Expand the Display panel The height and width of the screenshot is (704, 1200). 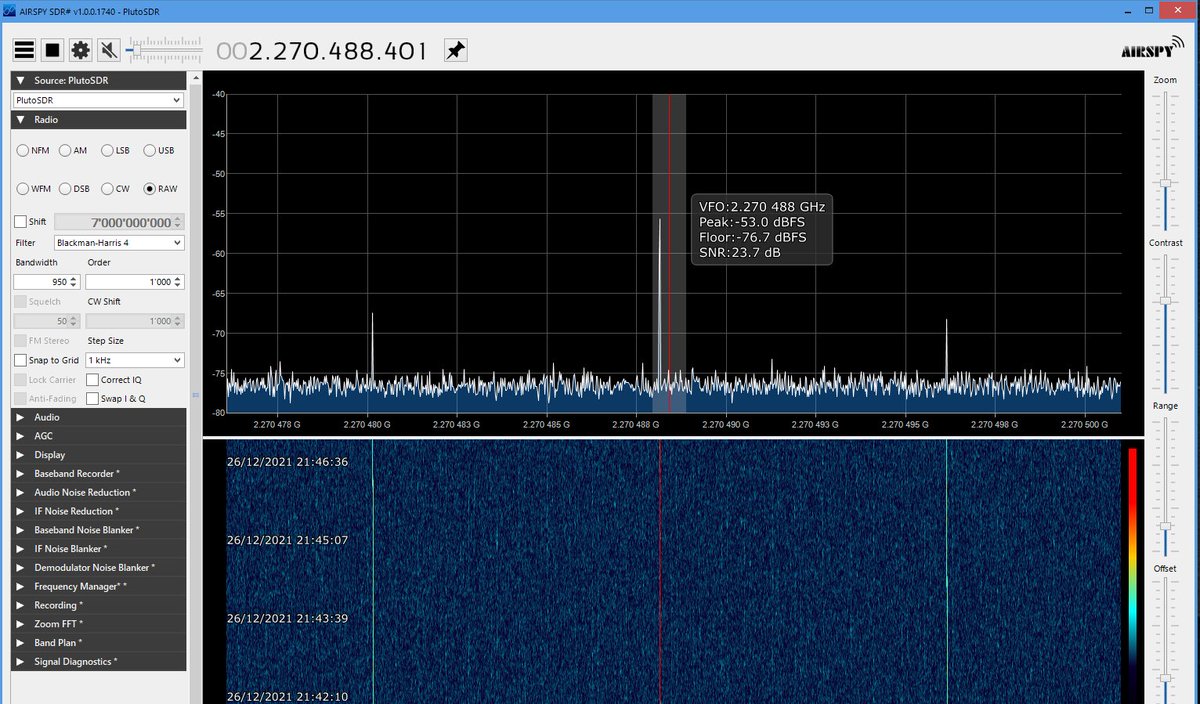(98, 455)
